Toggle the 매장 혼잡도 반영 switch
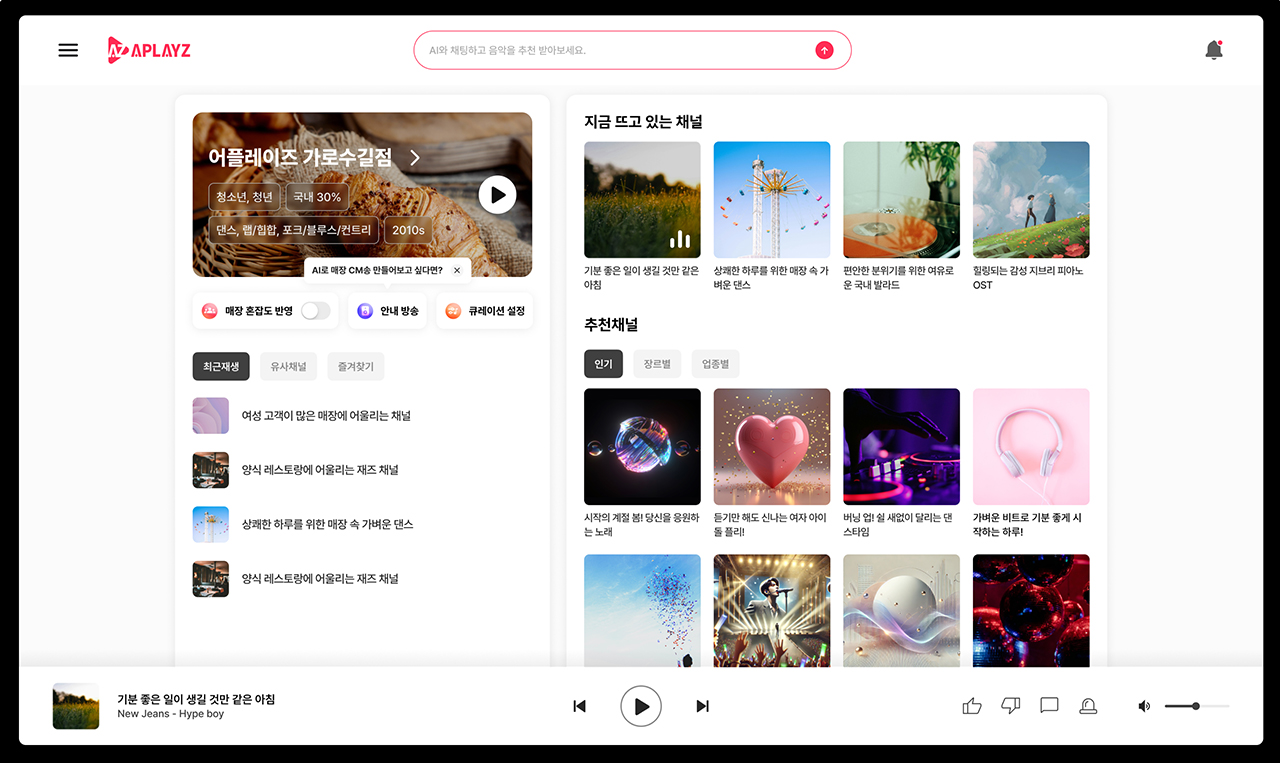 [315, 311]
